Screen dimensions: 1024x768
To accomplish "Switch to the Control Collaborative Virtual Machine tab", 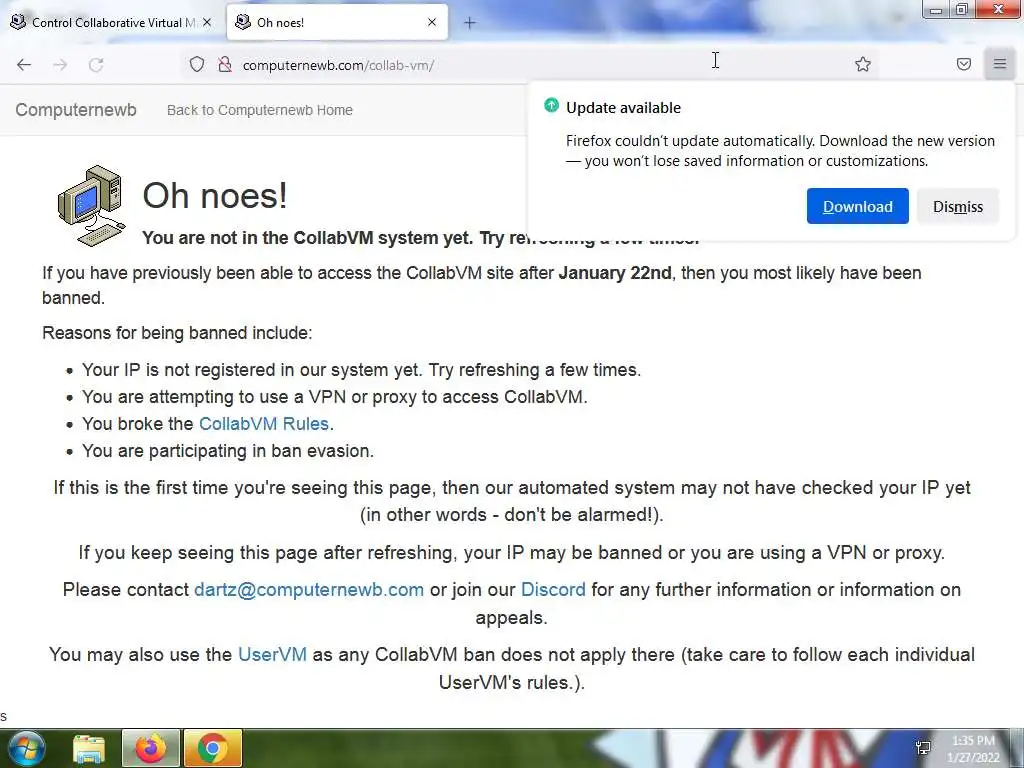I will pyautogui.click(x=112, y=22).
